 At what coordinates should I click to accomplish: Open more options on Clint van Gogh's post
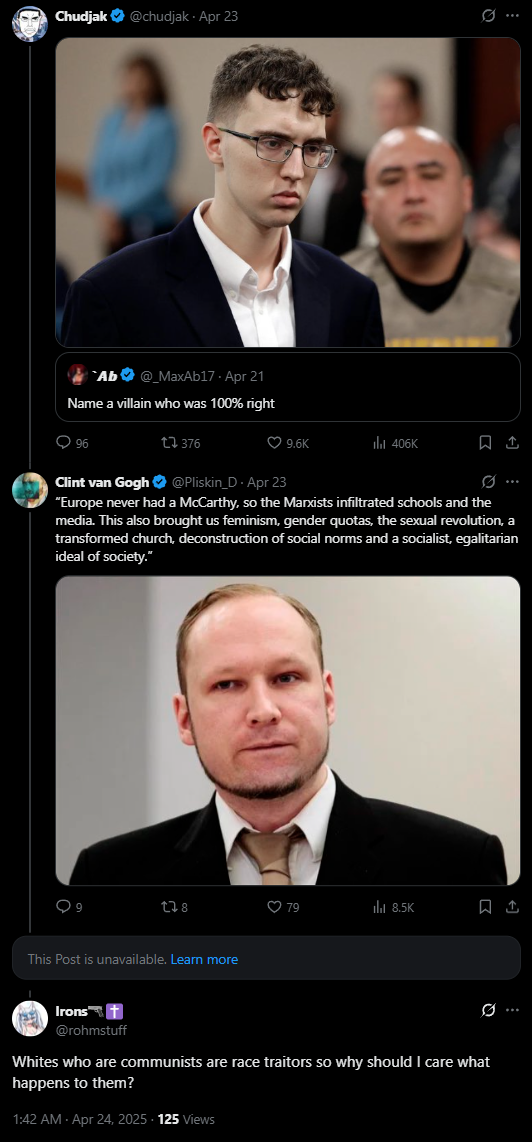pyautogui.click(x=512, y=481)
